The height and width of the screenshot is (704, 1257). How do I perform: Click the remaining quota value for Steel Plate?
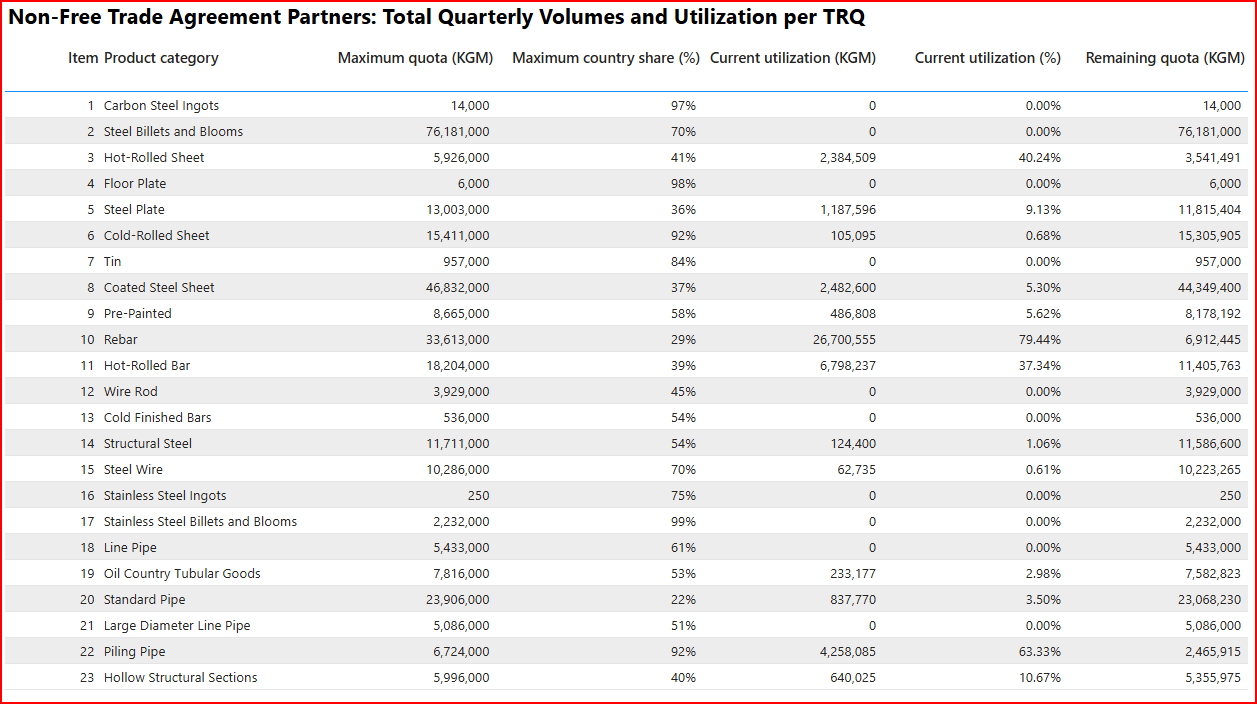click(x=1211, y=209)
